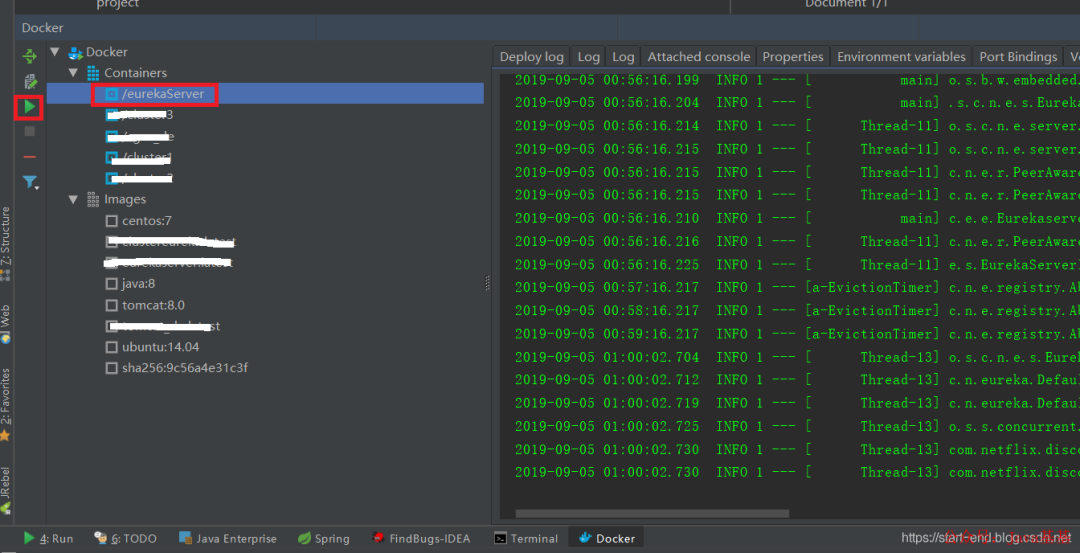1080x553 pixels.
Task: Switch to the Attached console tab
Action: 698,56
